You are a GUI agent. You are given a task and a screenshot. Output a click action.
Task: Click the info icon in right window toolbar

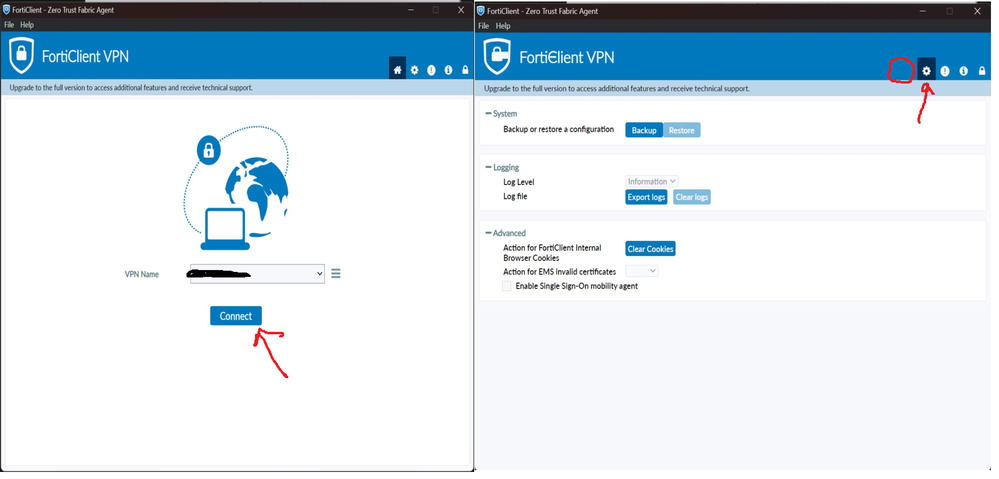pyautogui.click(x=963, y=71)
